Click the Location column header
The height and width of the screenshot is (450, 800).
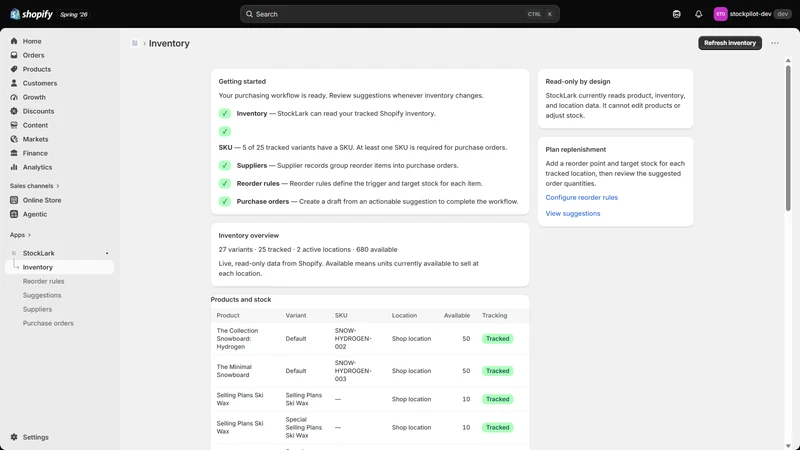pos(404,315)
